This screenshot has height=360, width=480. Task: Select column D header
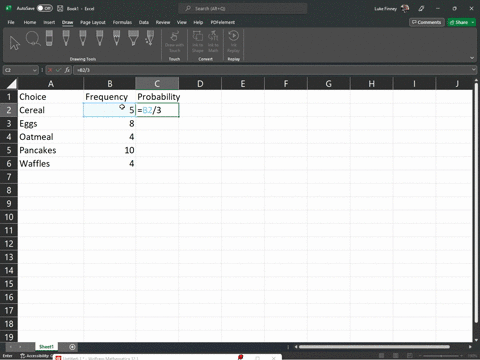click(x=200, y=83)
